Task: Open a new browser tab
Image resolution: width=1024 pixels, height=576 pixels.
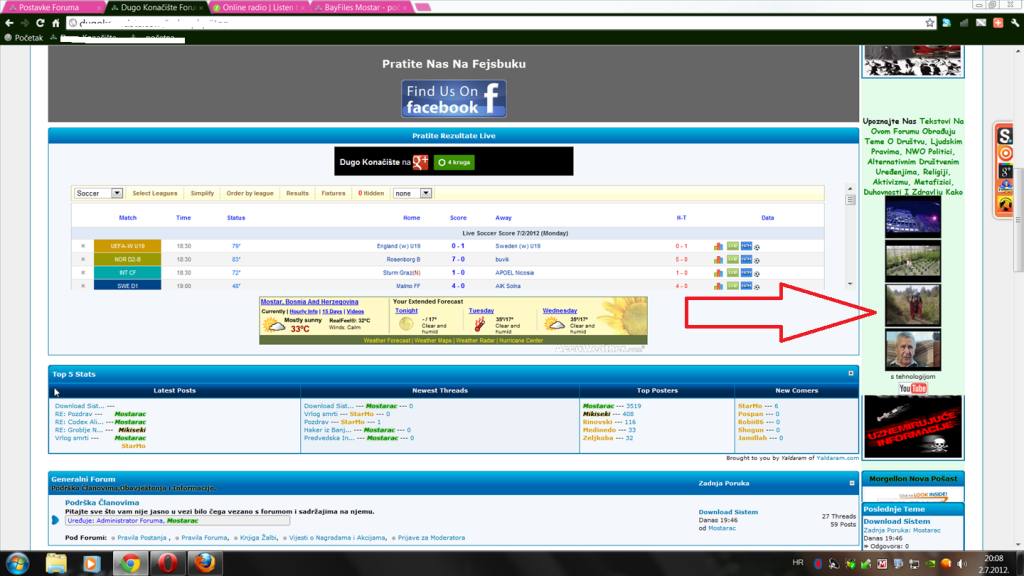Action: pyautogui.click(x=423, y=7)
